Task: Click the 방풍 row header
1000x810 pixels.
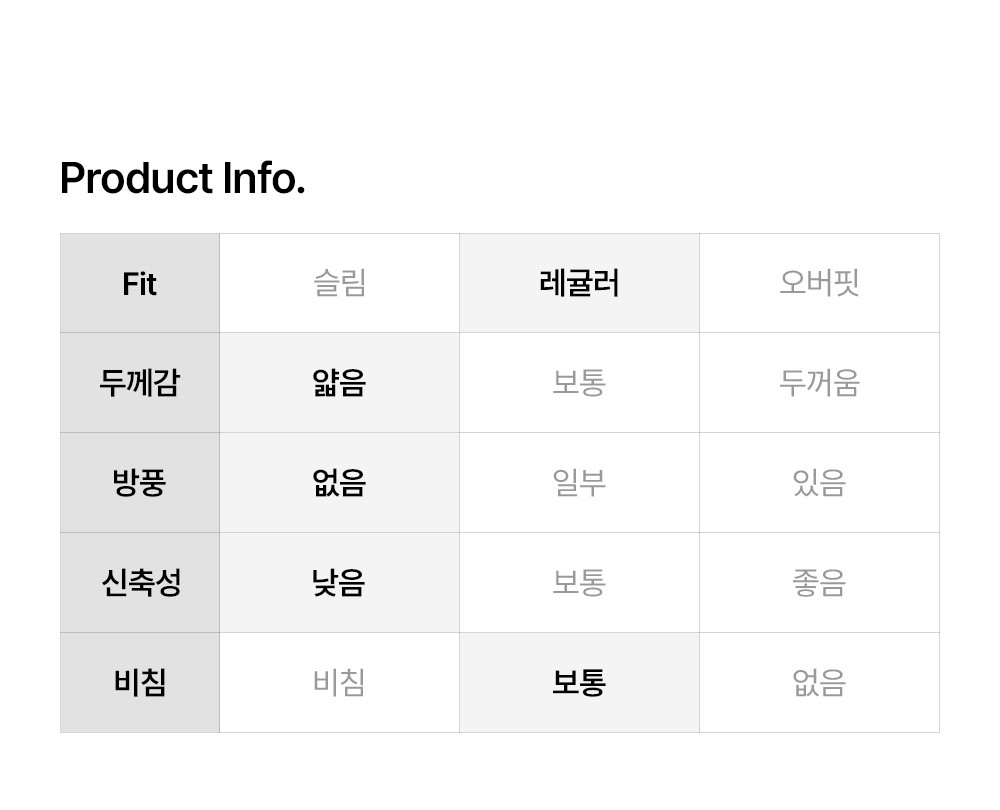Action: tap(140, 483)
